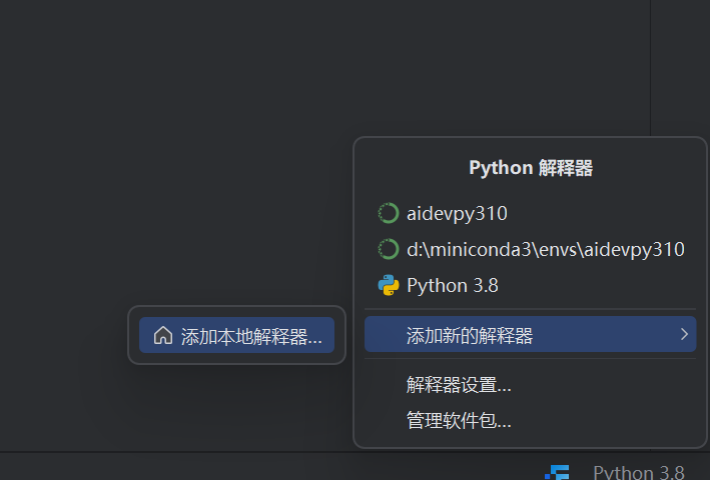
Task: Select the Python 3.8 interpreter entry
Action: tap(530, 286)
